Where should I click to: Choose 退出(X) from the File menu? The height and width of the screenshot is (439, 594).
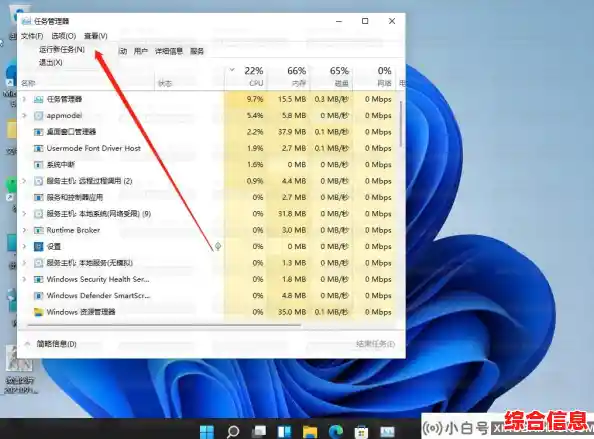tap(51, 62)
